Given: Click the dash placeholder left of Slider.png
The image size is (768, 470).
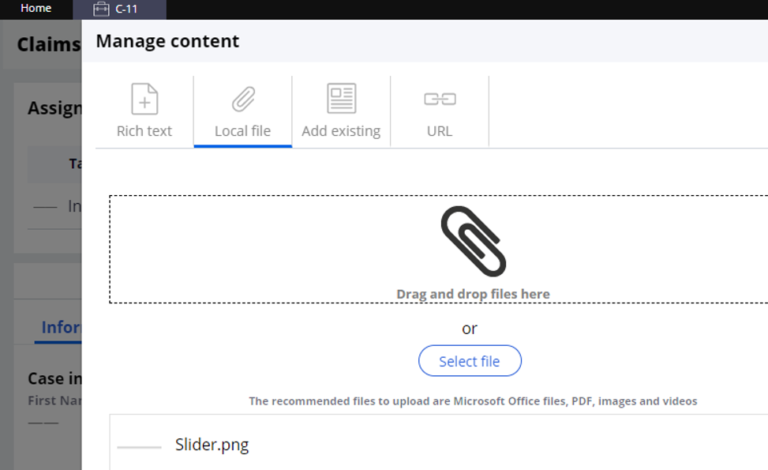Looking at the screenshot, I should tap(139, 446).
